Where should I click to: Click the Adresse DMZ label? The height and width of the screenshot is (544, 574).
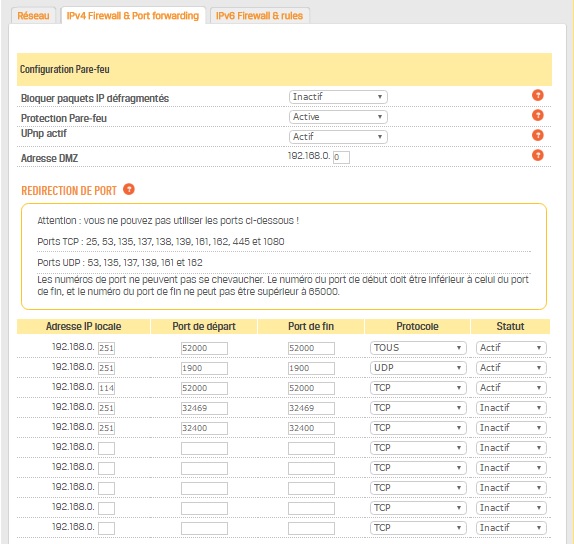49,158
